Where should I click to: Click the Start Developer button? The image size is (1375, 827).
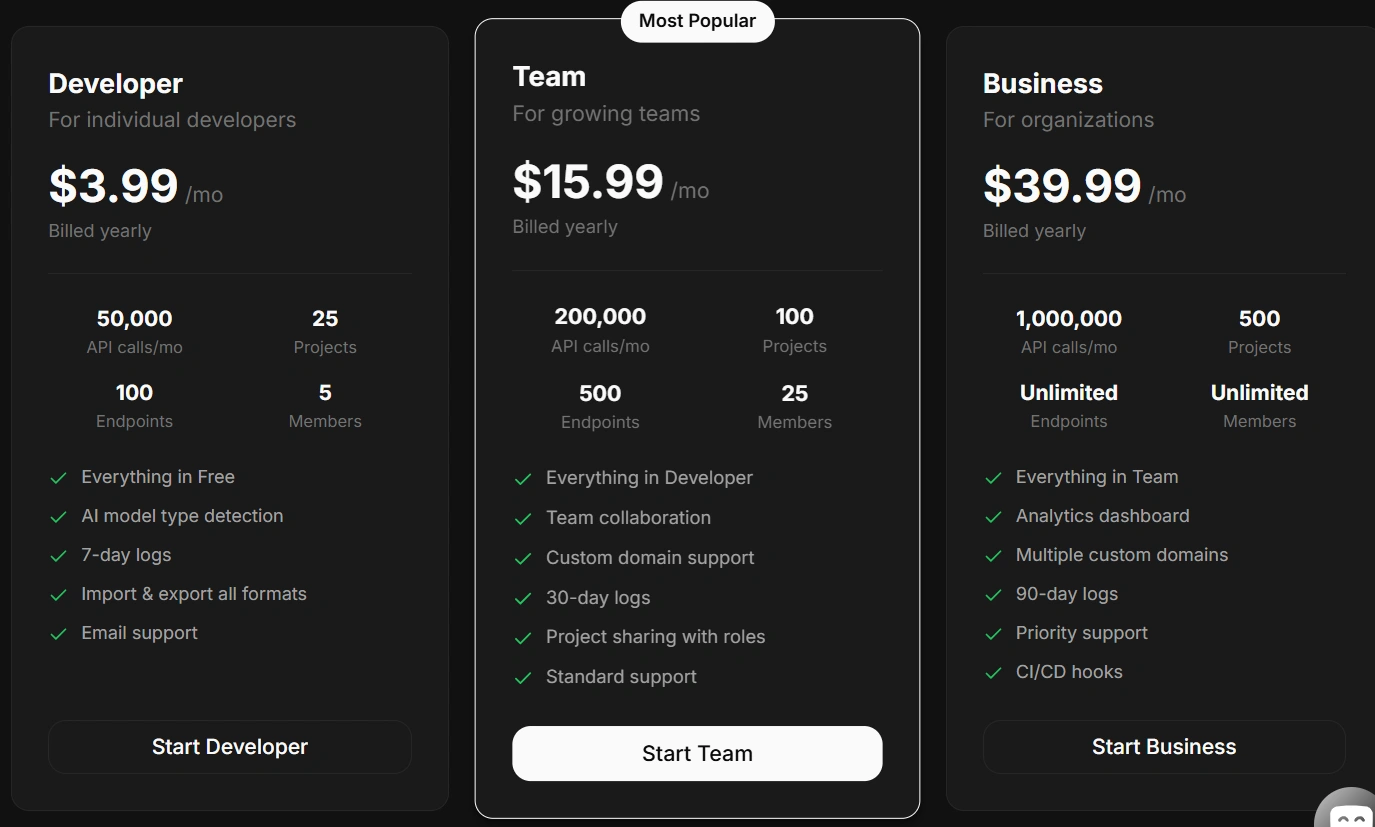(x=230, y=747)
